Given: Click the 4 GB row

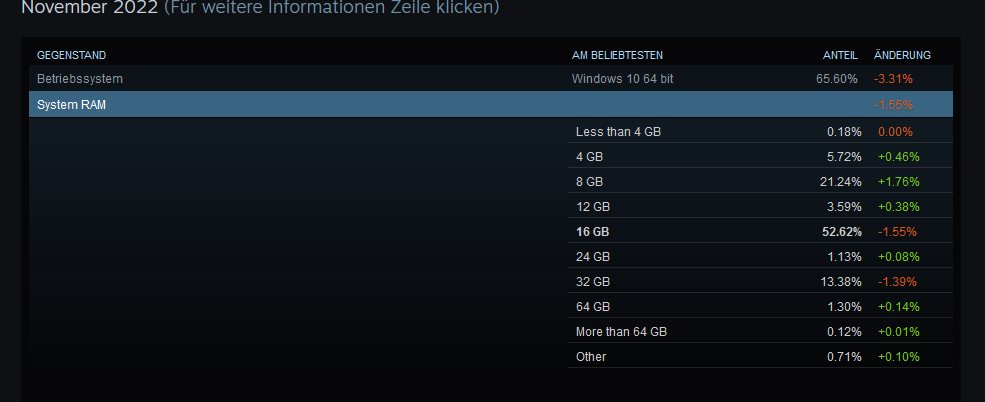Looking at the screenshot, I should (x=760, y=156).
